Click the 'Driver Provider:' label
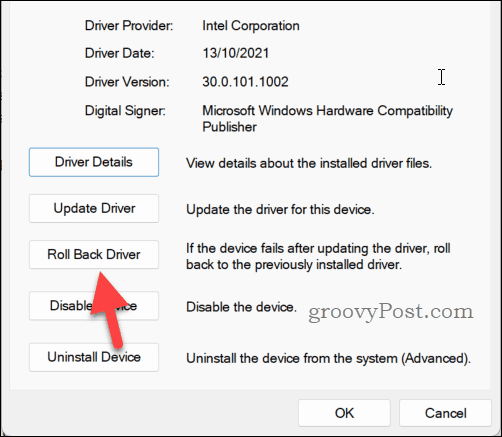 point(129,26)
